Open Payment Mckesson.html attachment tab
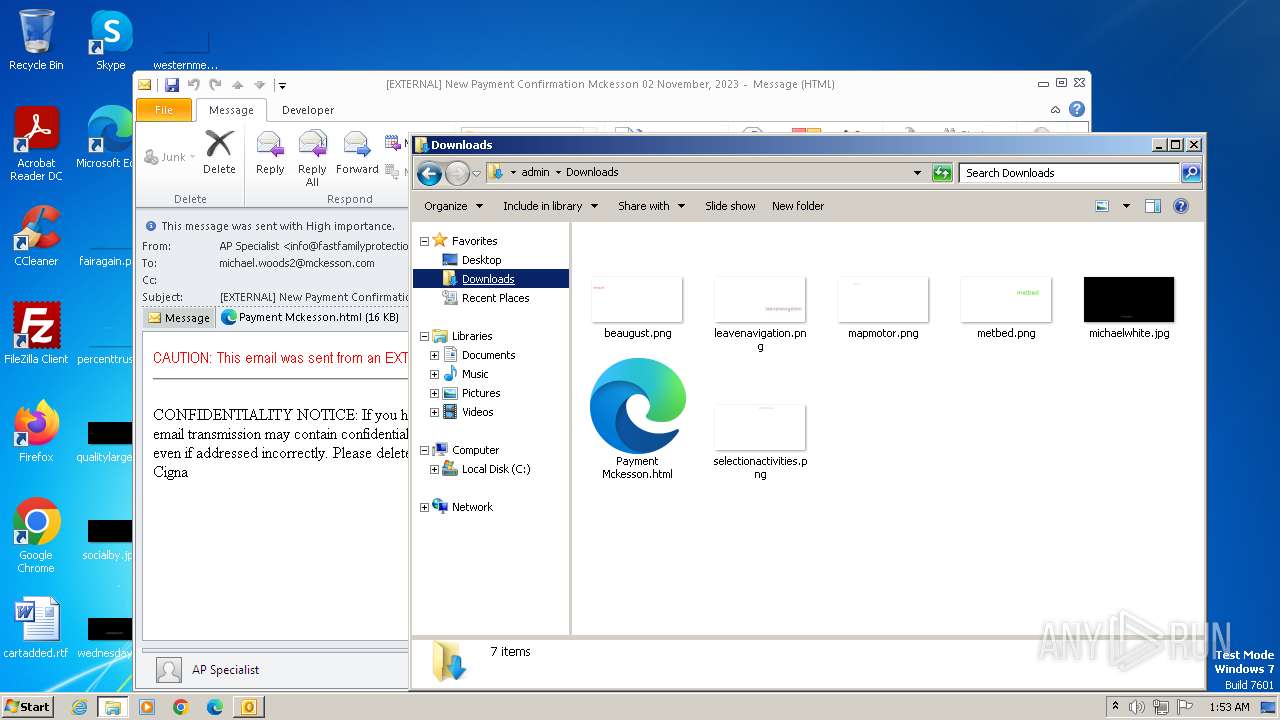The image size is (1280, 720). [310, 318]
